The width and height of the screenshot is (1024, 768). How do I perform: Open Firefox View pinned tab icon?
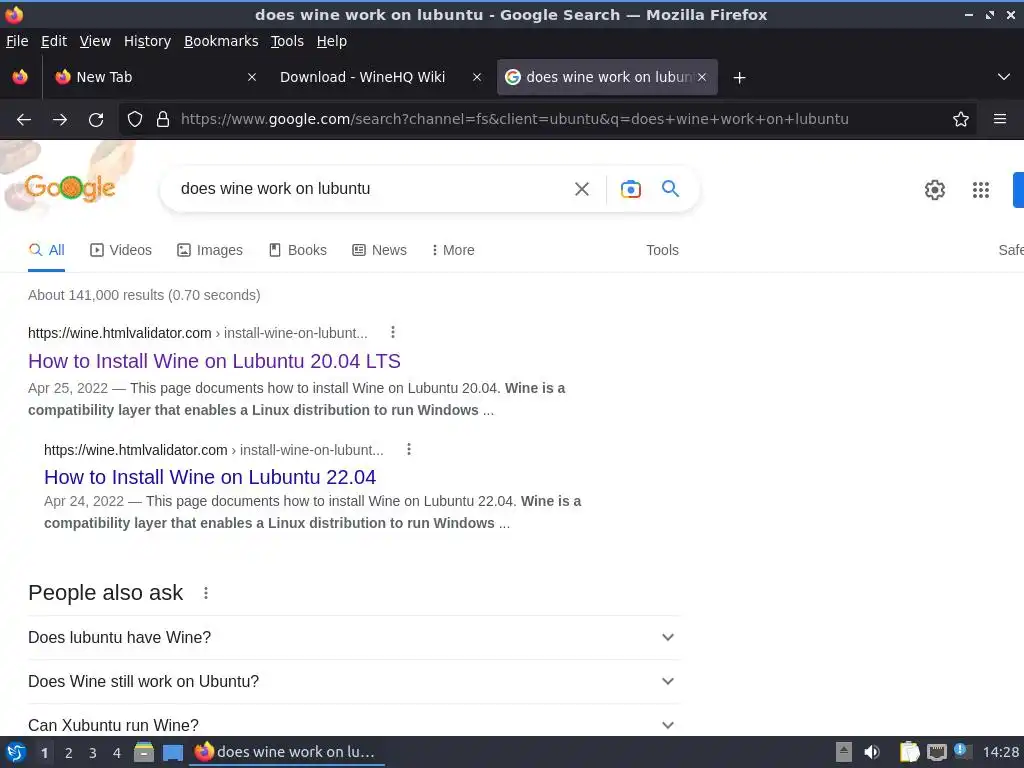pos(20,77)
